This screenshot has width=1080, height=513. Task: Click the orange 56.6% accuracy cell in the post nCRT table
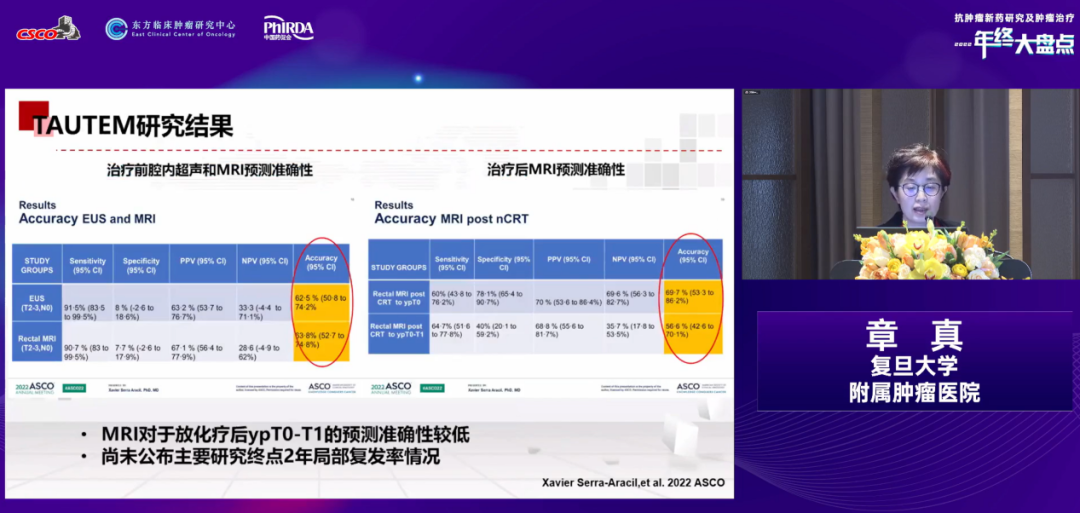pyautogui.click(x=693, y=331)
